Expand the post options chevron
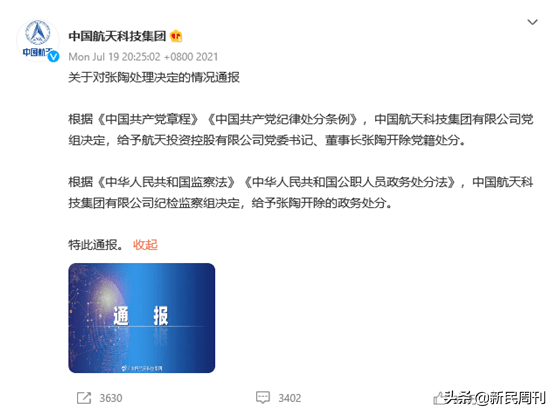The image size is (558, 417). point(532,22)
